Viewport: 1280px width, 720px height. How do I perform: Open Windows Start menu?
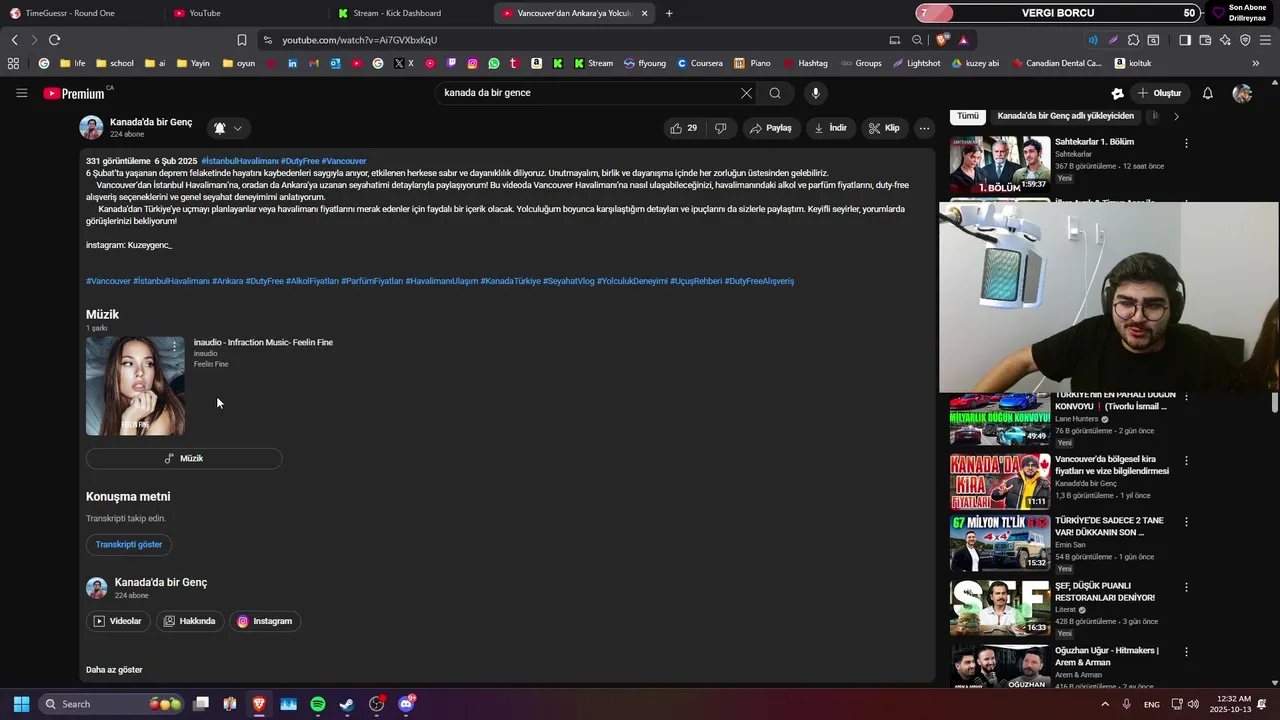click(x=21, y=704)
